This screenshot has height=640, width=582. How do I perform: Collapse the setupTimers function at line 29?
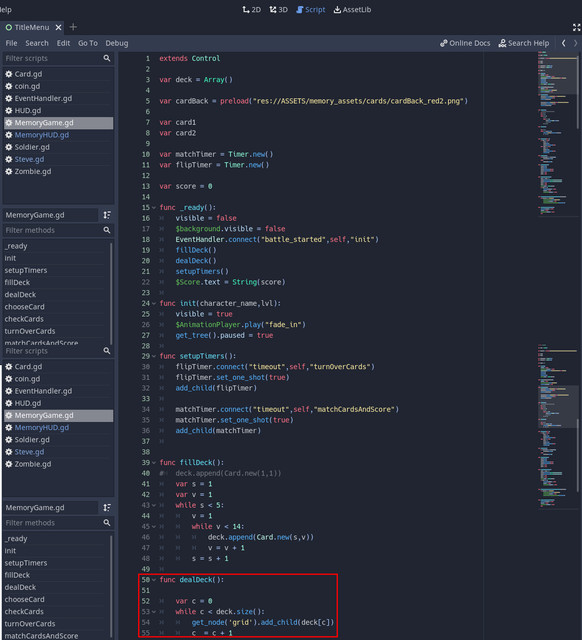tap(154, 356)
